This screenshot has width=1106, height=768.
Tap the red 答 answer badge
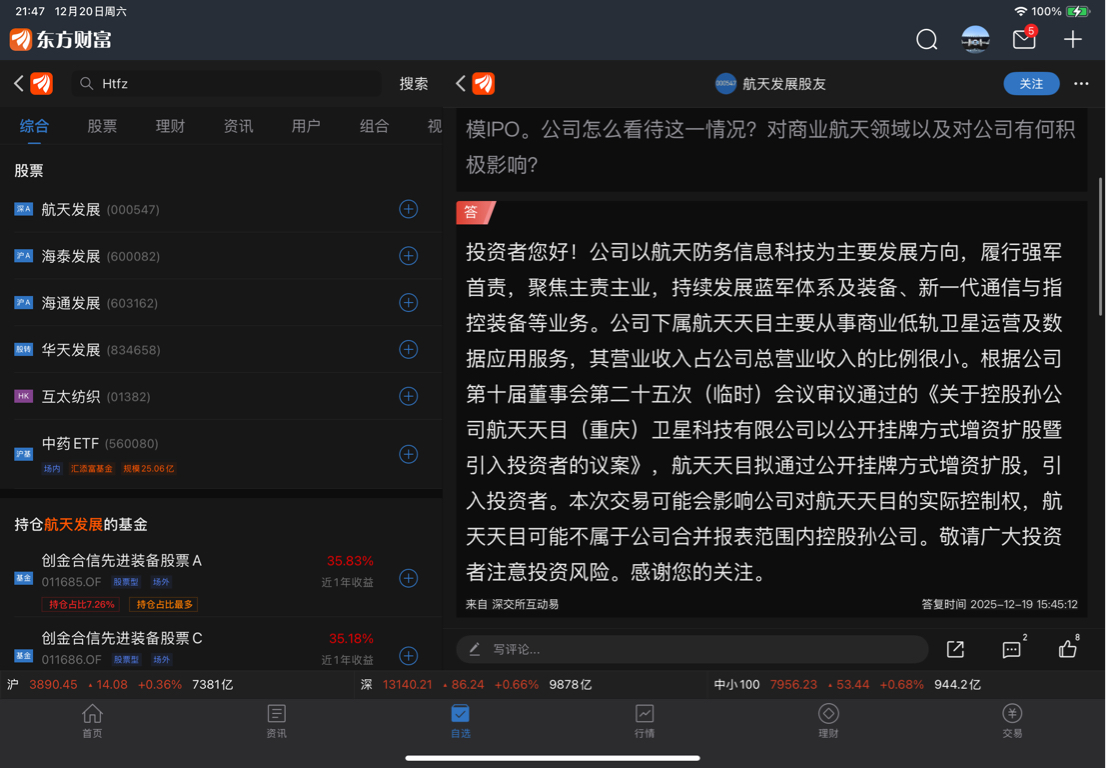[475, 212]
